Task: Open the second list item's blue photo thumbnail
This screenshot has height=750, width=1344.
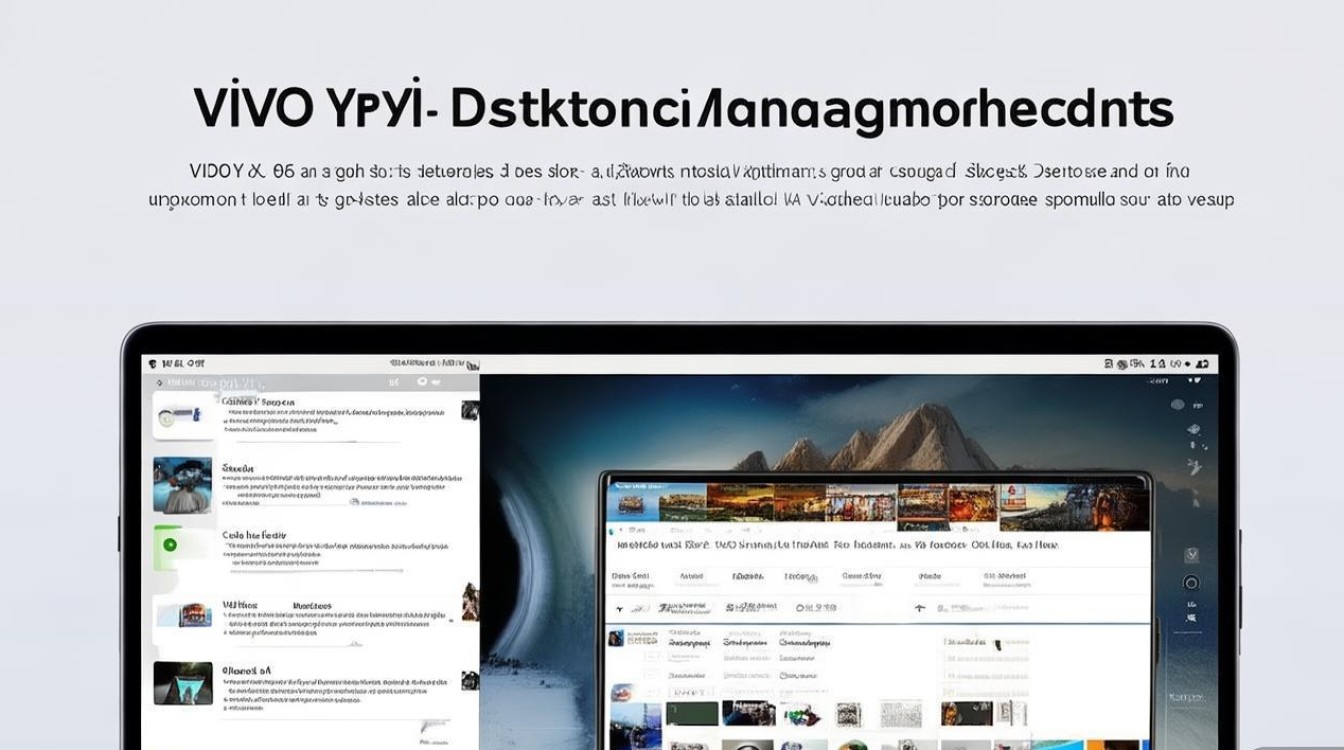Action: [183, 485]
